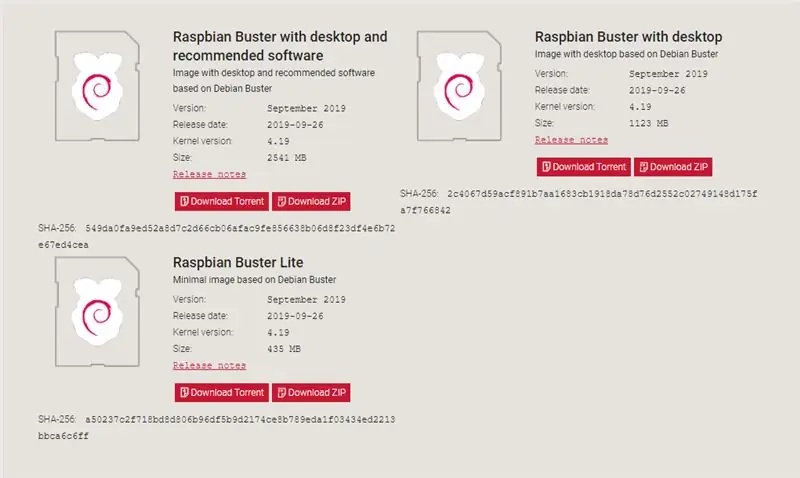The width and height of the screenshot is (800, 478).
Task: Click the SHA-256 hash starting with a50237c2
Action: pos(216,427)
